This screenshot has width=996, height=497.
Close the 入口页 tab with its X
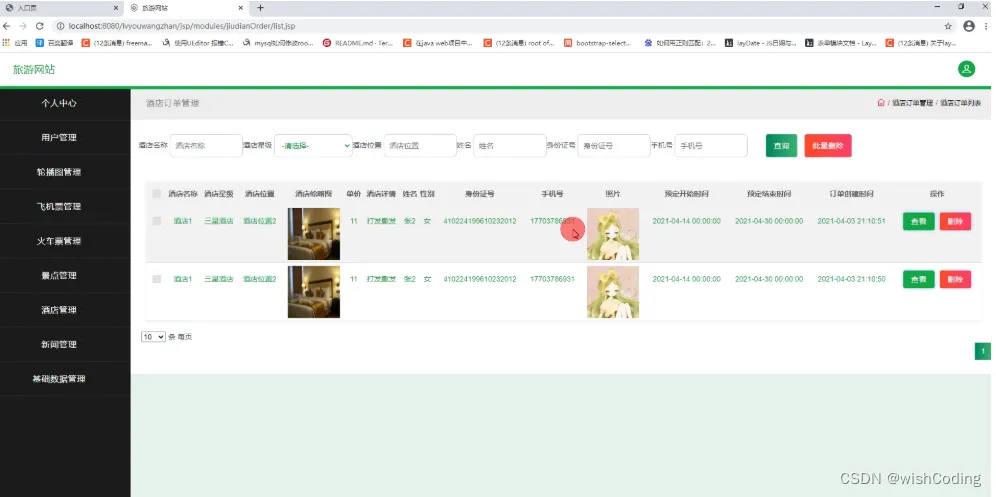pyautogui.click(x=116, y=8)
